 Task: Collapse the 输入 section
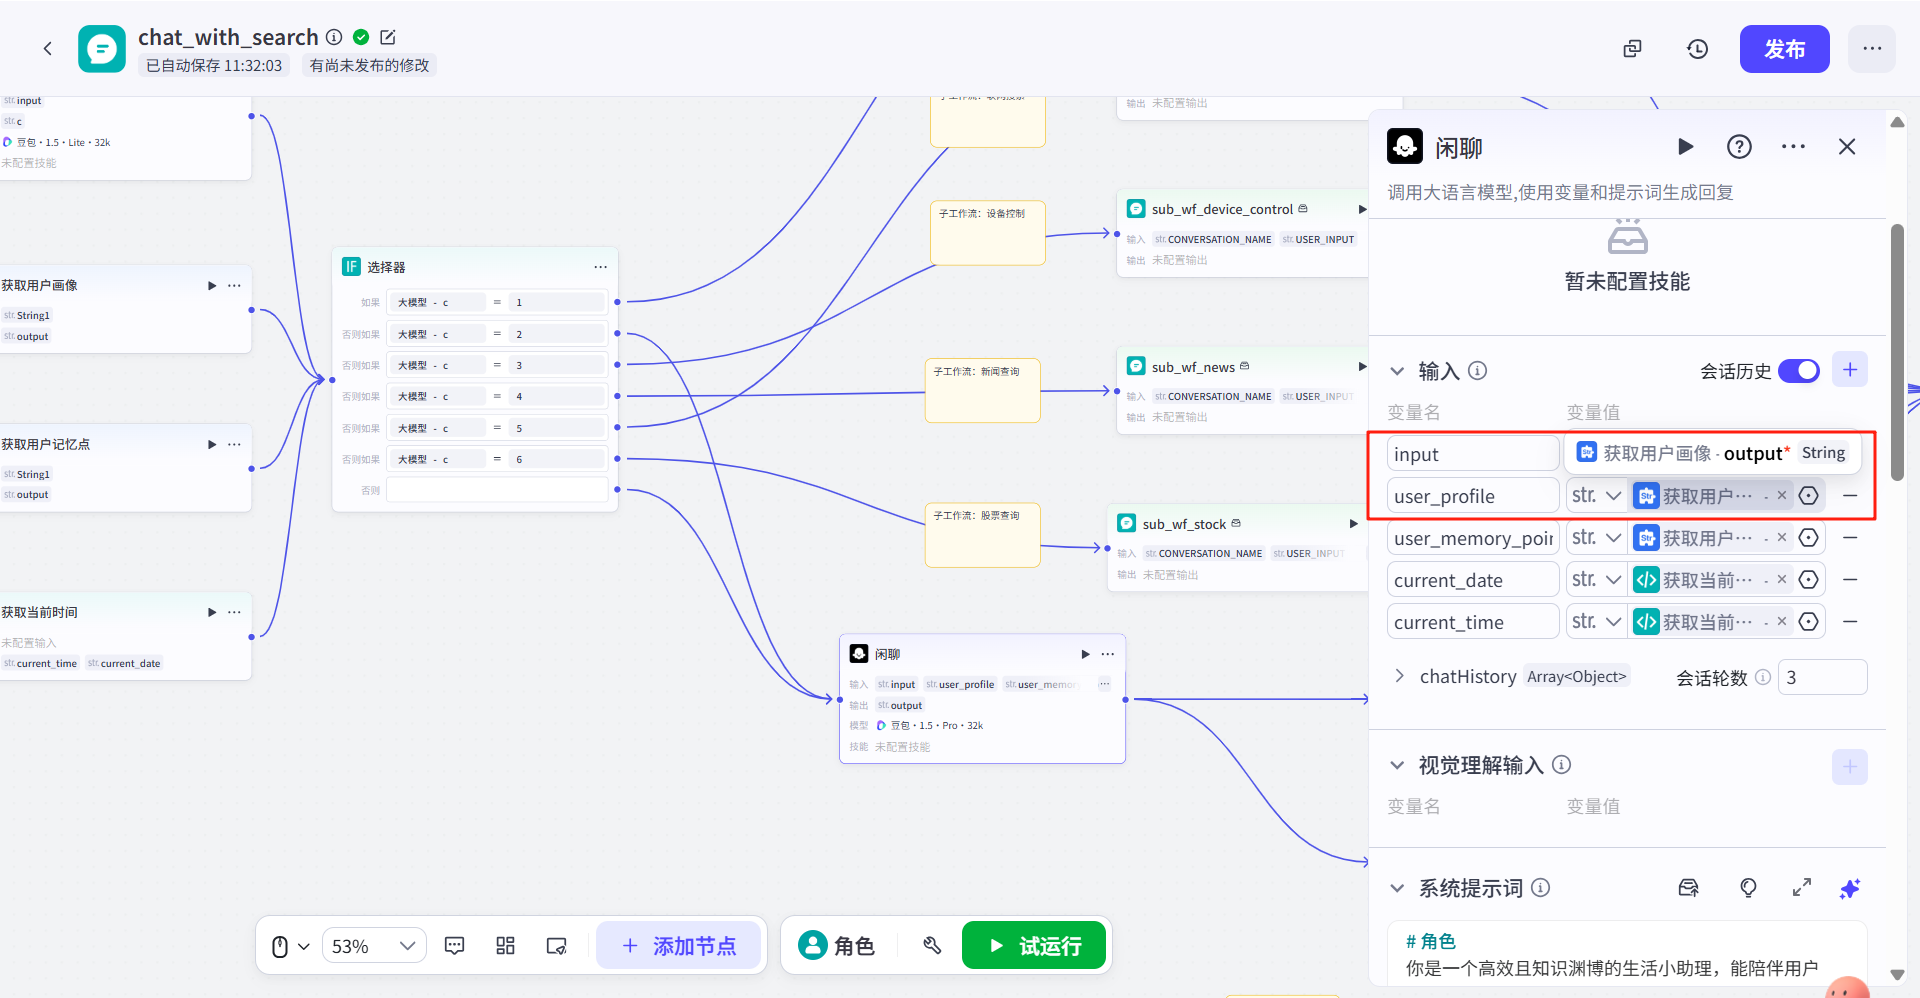click(1397, 371)
